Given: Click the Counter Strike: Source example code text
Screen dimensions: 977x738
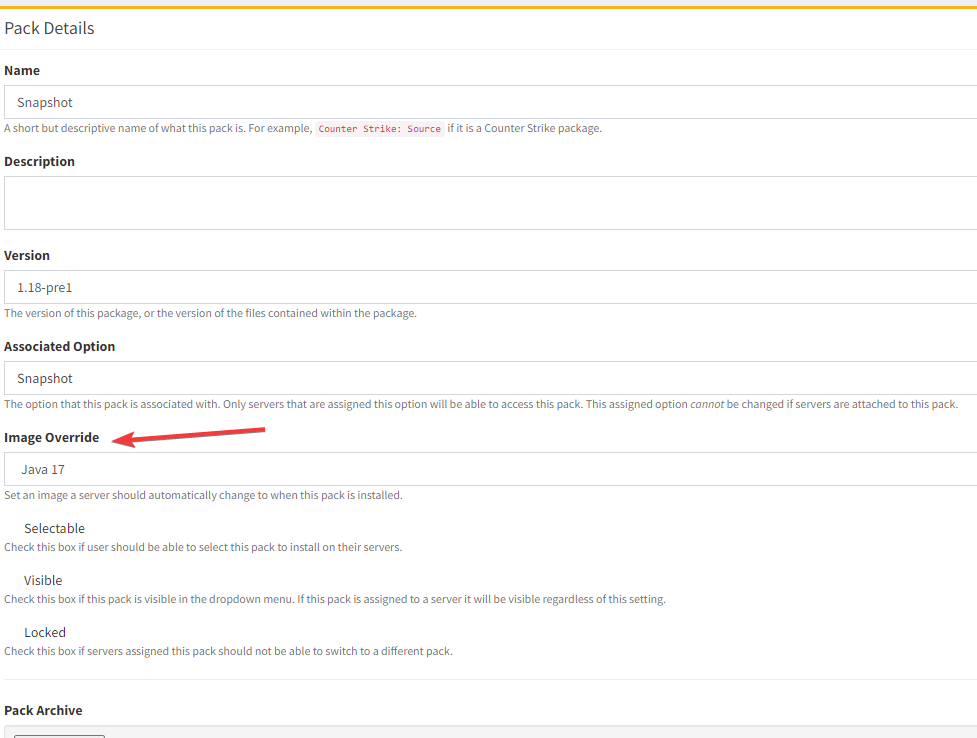Looking at the screenshot, I should [379, 129].
